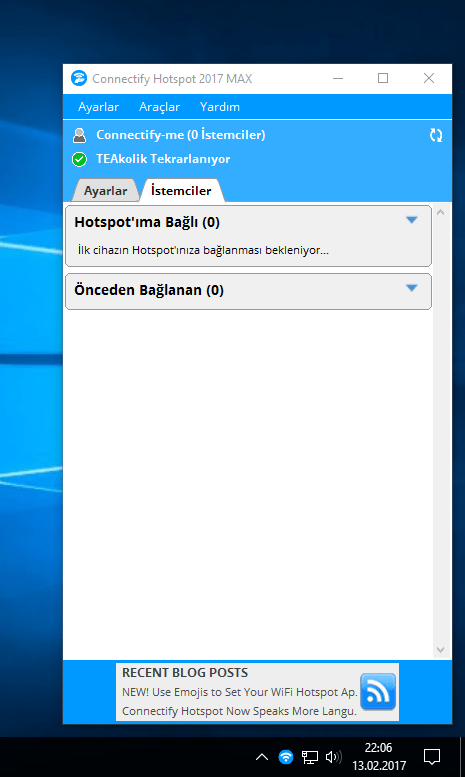Select the İstemciler tab
This screenshot has height=777, width=465.
[x=181, y=191]
